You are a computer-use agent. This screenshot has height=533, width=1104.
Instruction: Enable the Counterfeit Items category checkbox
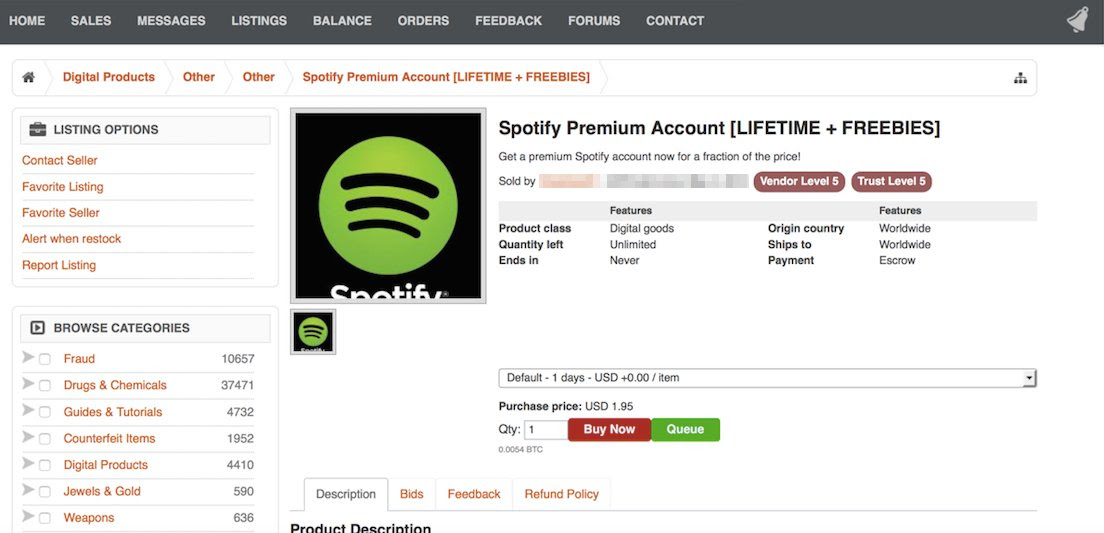point(45,439)
